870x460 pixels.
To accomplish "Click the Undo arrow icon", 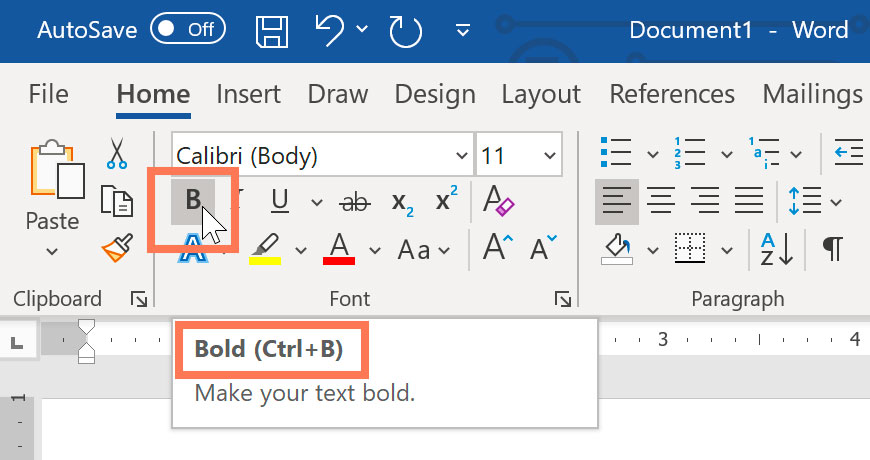I will coord(329,29).
